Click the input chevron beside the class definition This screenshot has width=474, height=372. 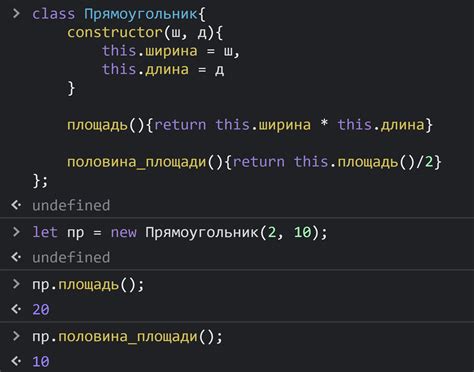tap(16, 14)
